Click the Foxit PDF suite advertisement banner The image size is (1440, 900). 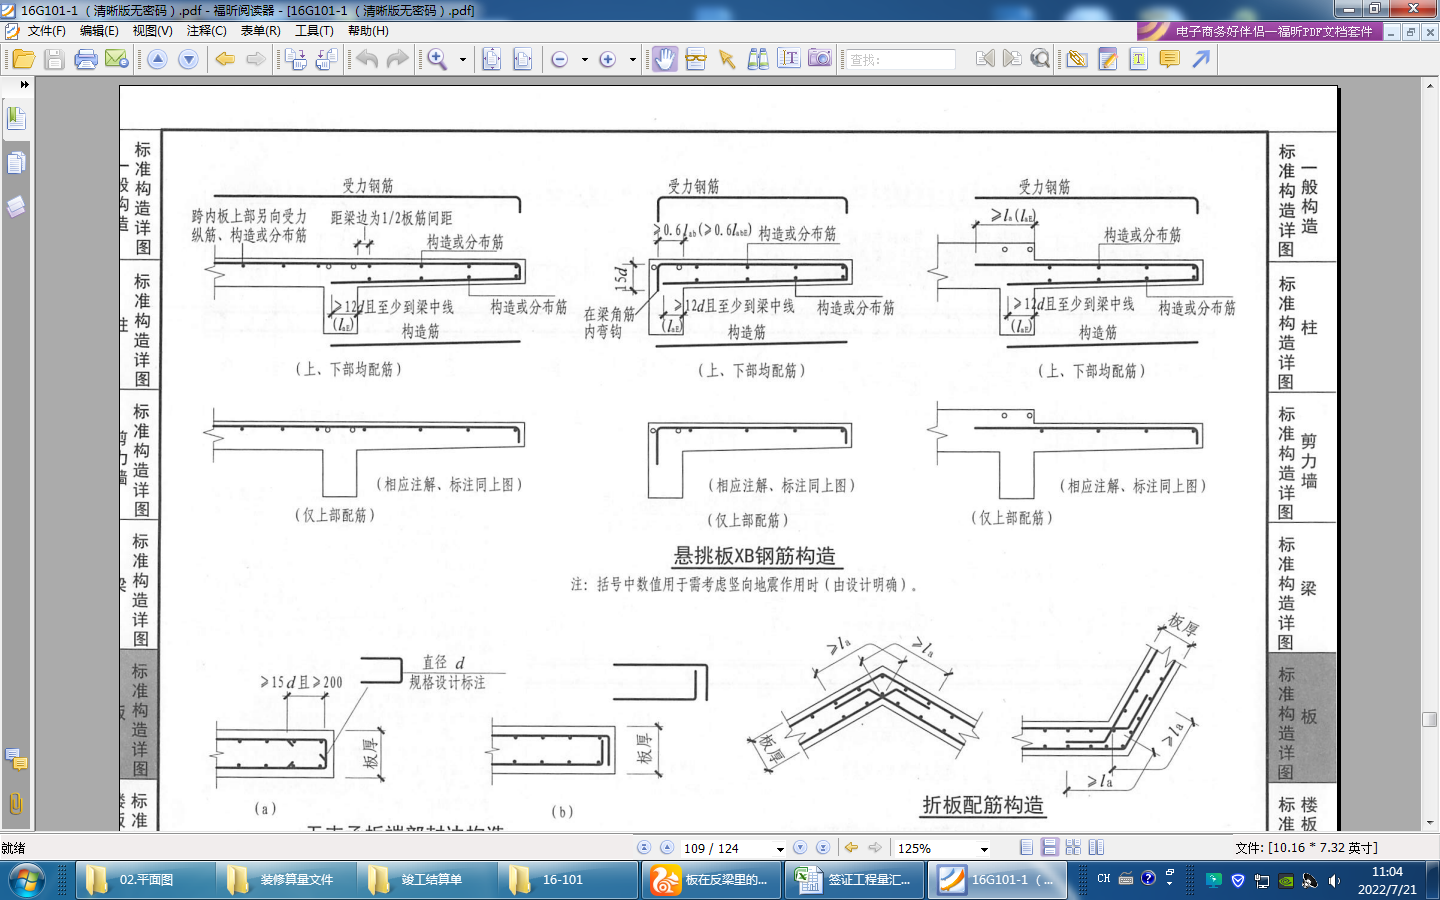click(1259, 31)
